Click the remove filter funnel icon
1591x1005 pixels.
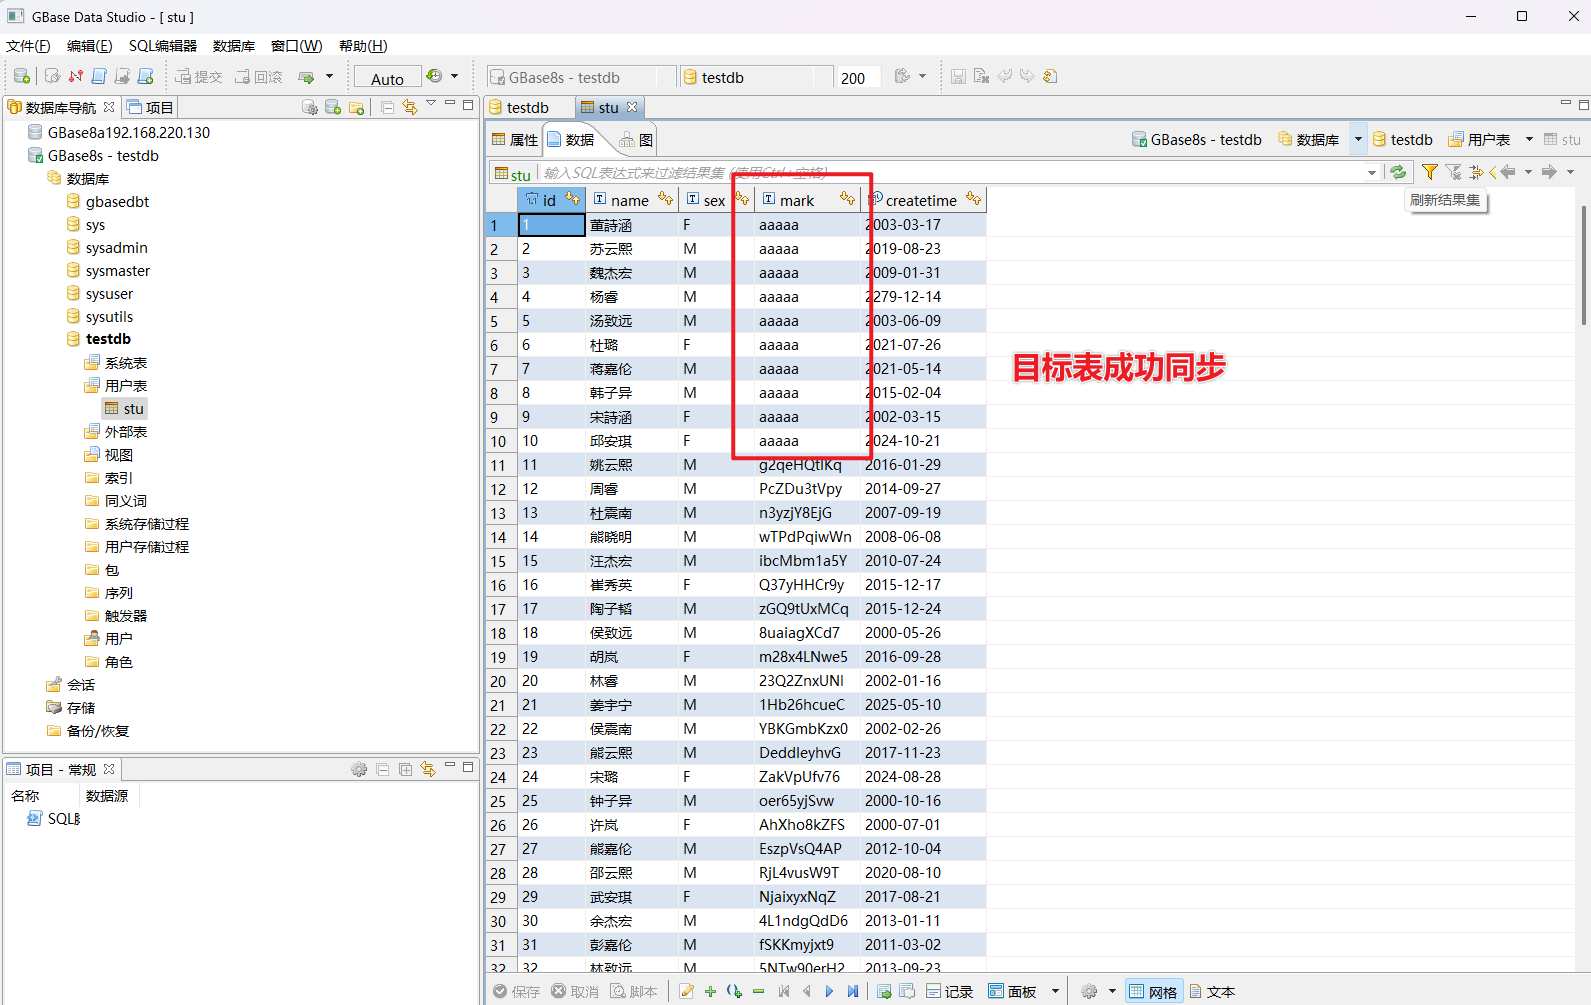click(x=1453, y=172)
